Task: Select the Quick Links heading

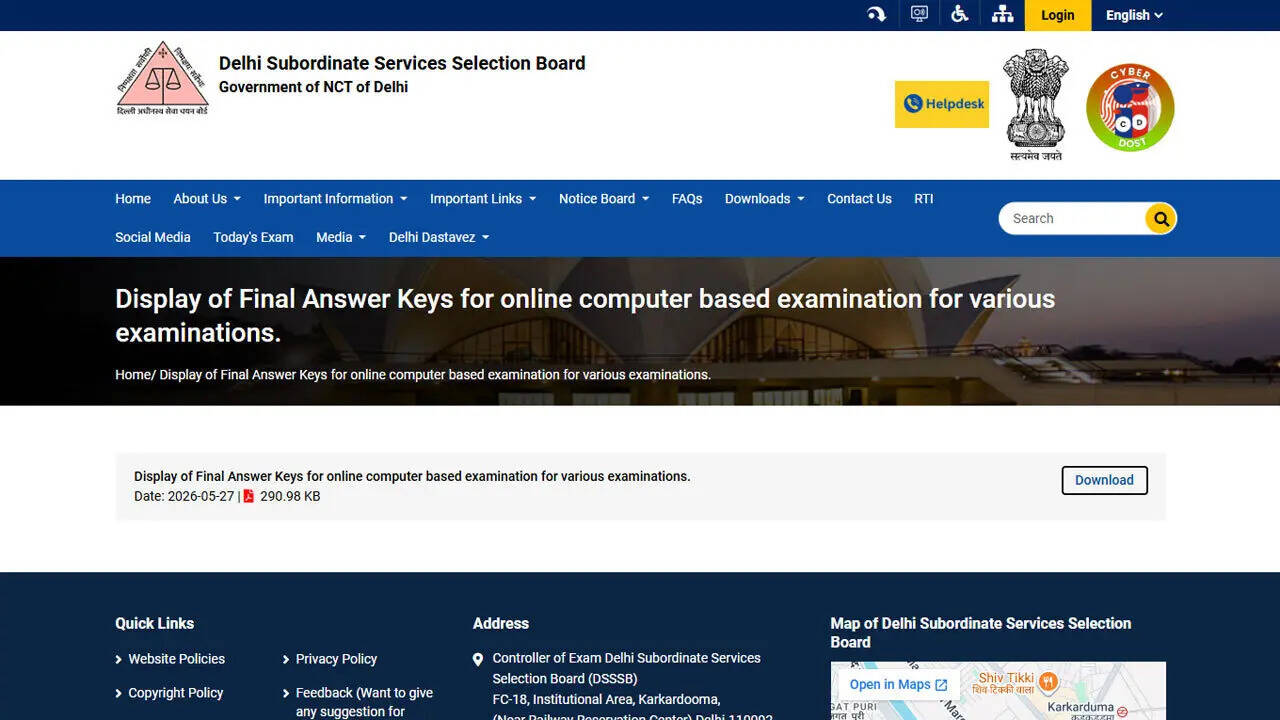Action: 154,623
